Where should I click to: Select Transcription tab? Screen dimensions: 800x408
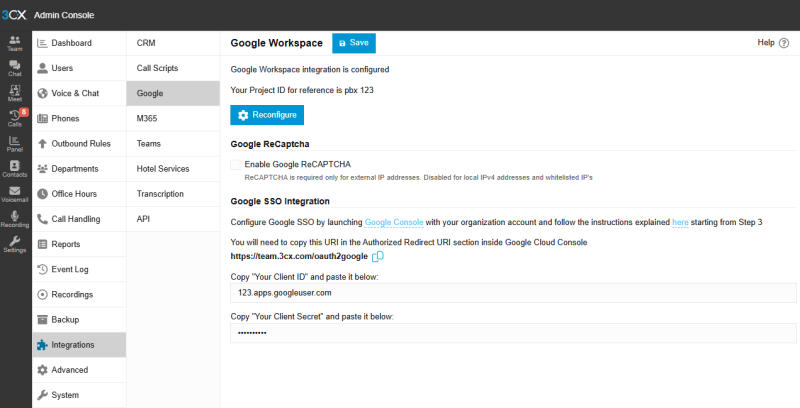(173, 194)
